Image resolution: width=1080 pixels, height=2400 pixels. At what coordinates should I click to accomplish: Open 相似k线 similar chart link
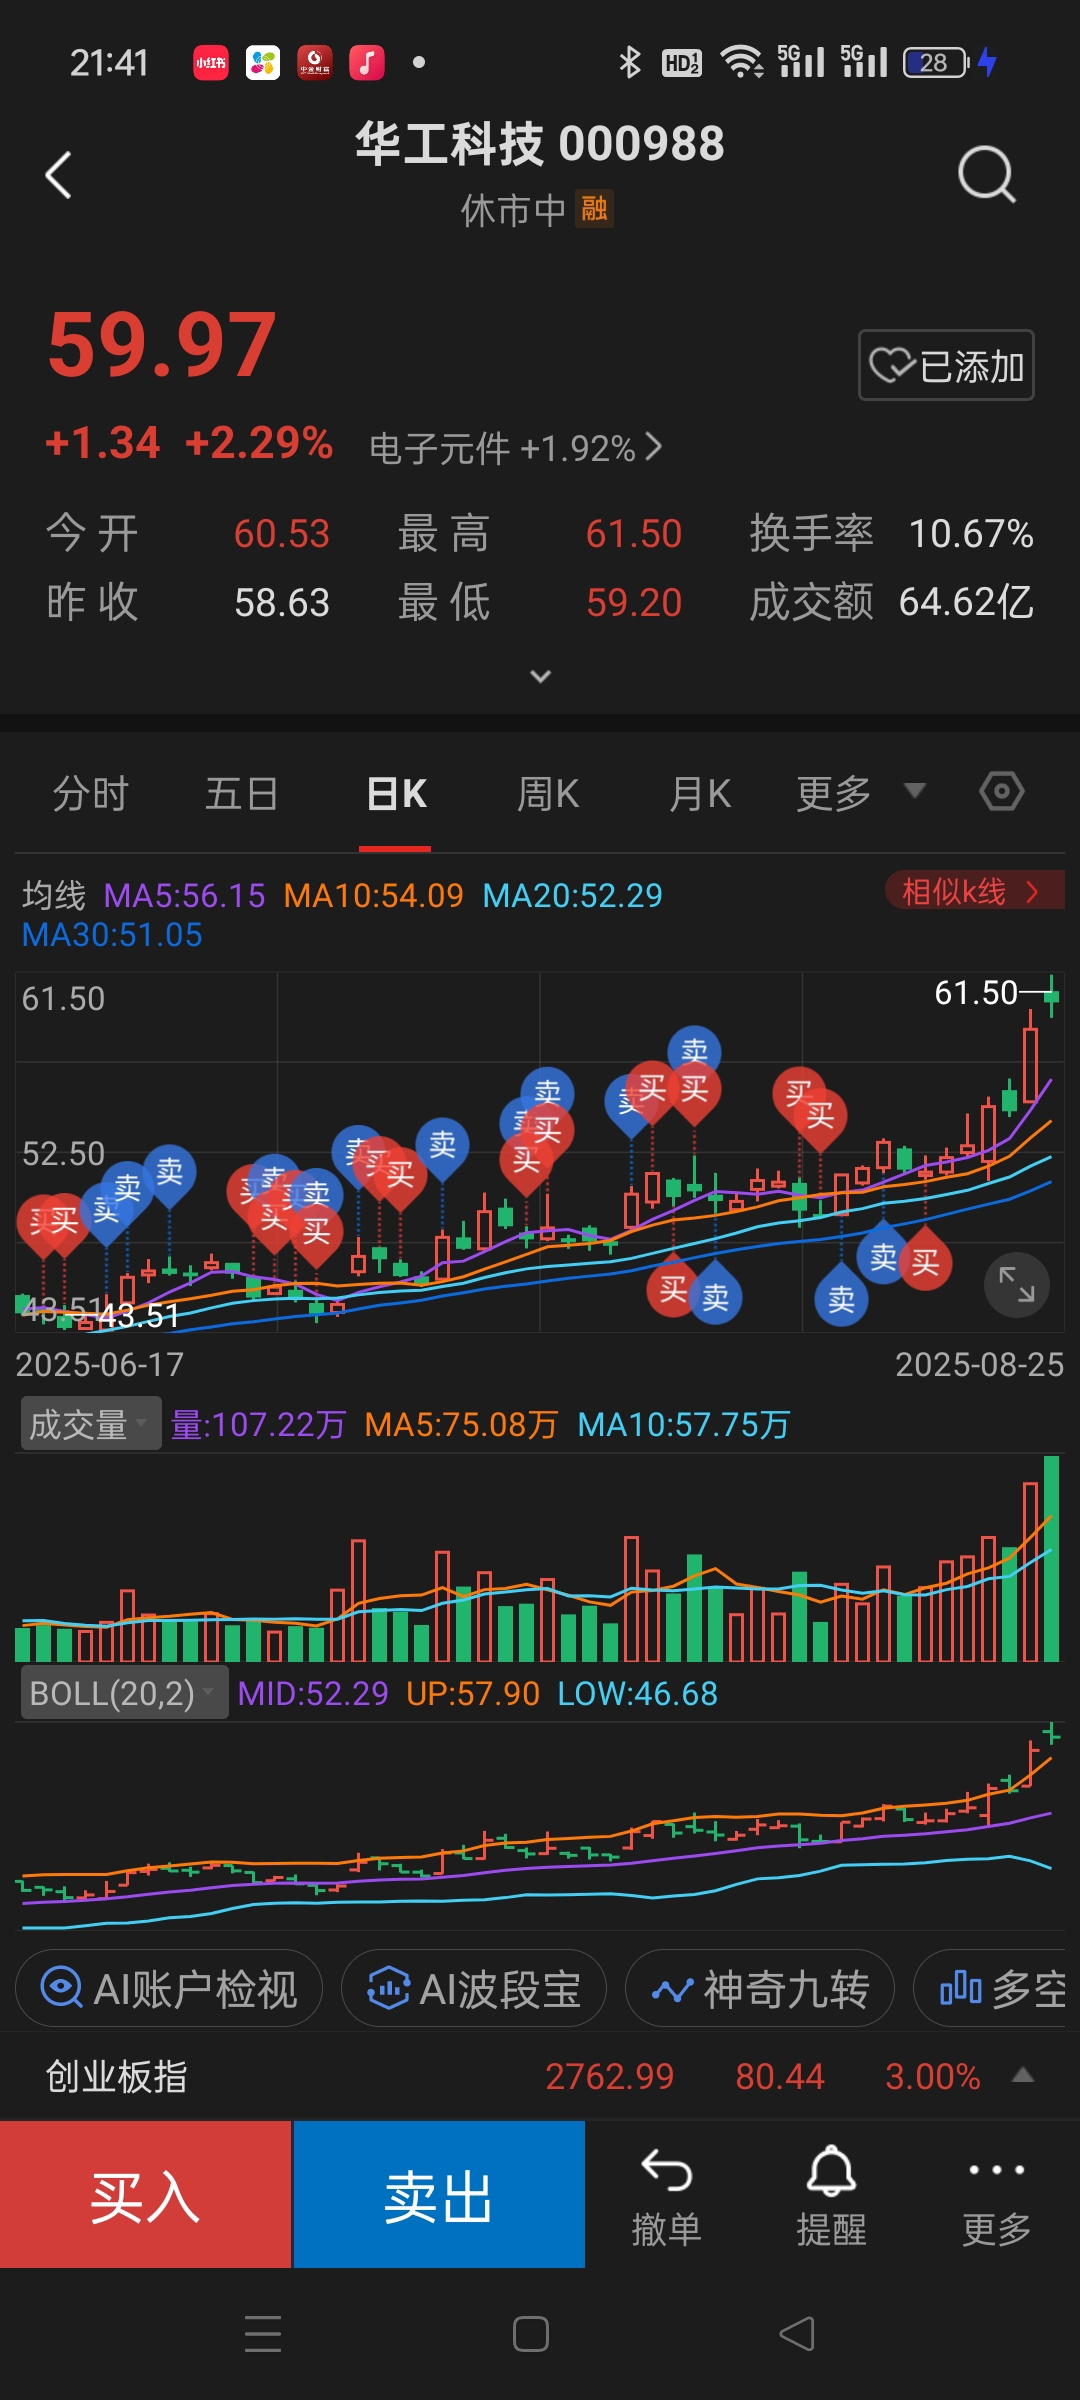point(974,890)
